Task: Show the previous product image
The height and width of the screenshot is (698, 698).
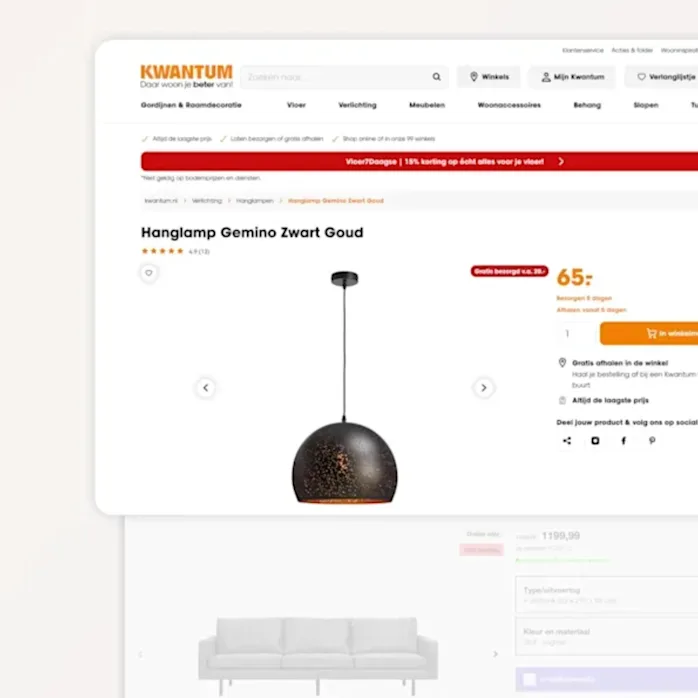Action: pyautogui.click(x=206, y=388)
